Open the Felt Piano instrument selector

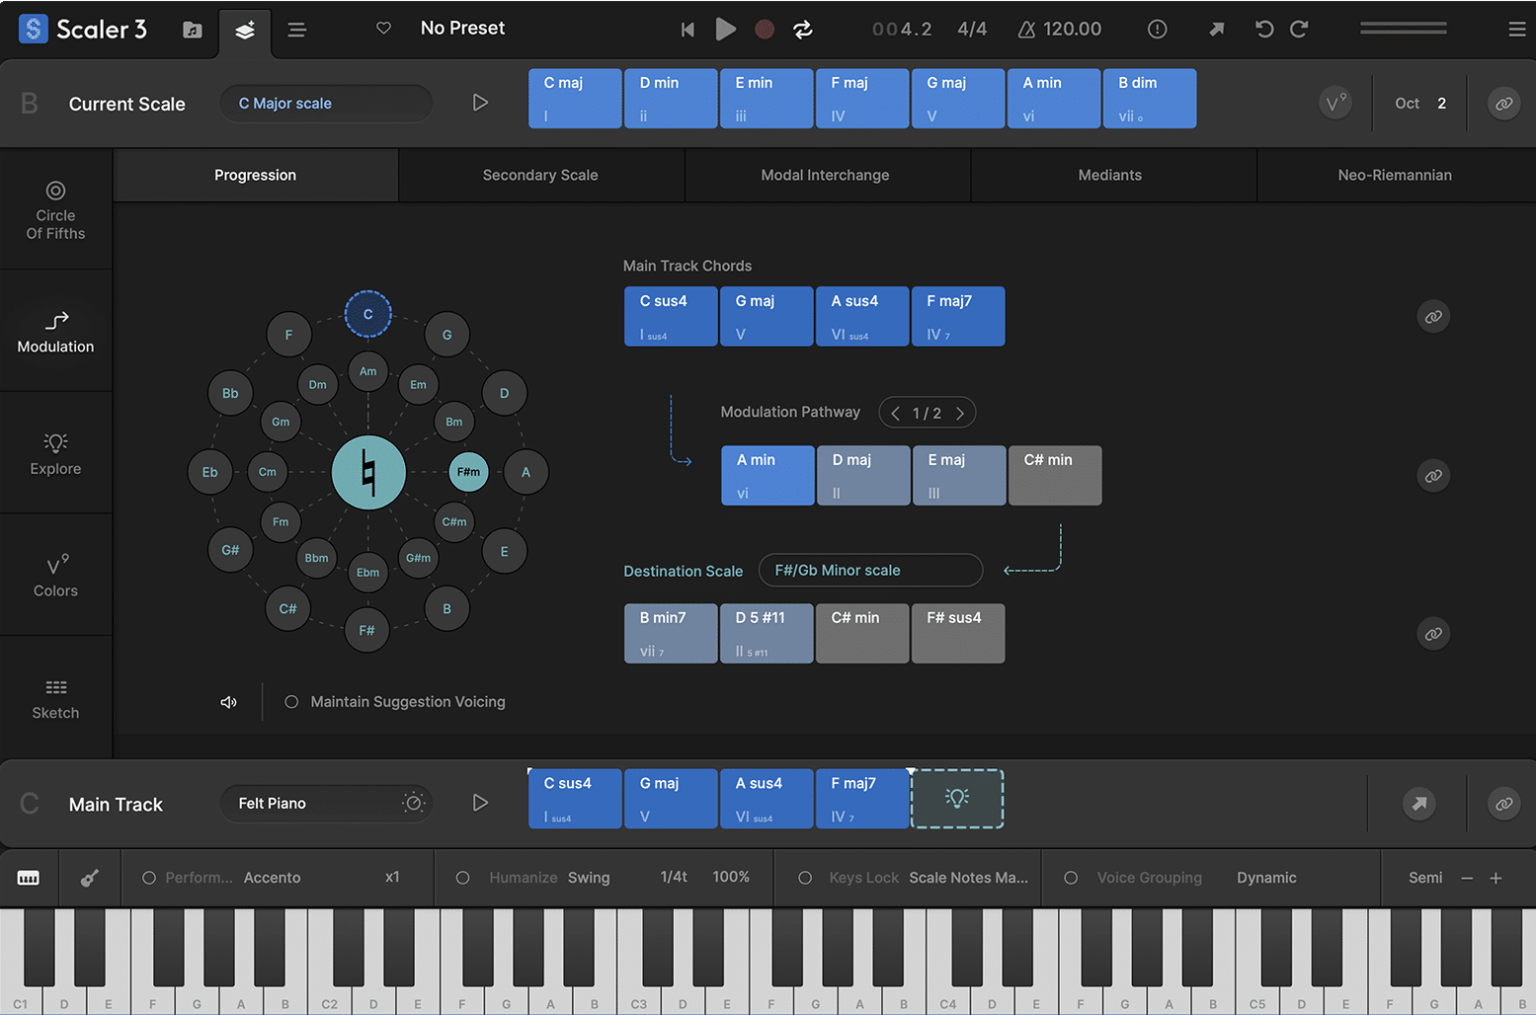tap(326, 803)
